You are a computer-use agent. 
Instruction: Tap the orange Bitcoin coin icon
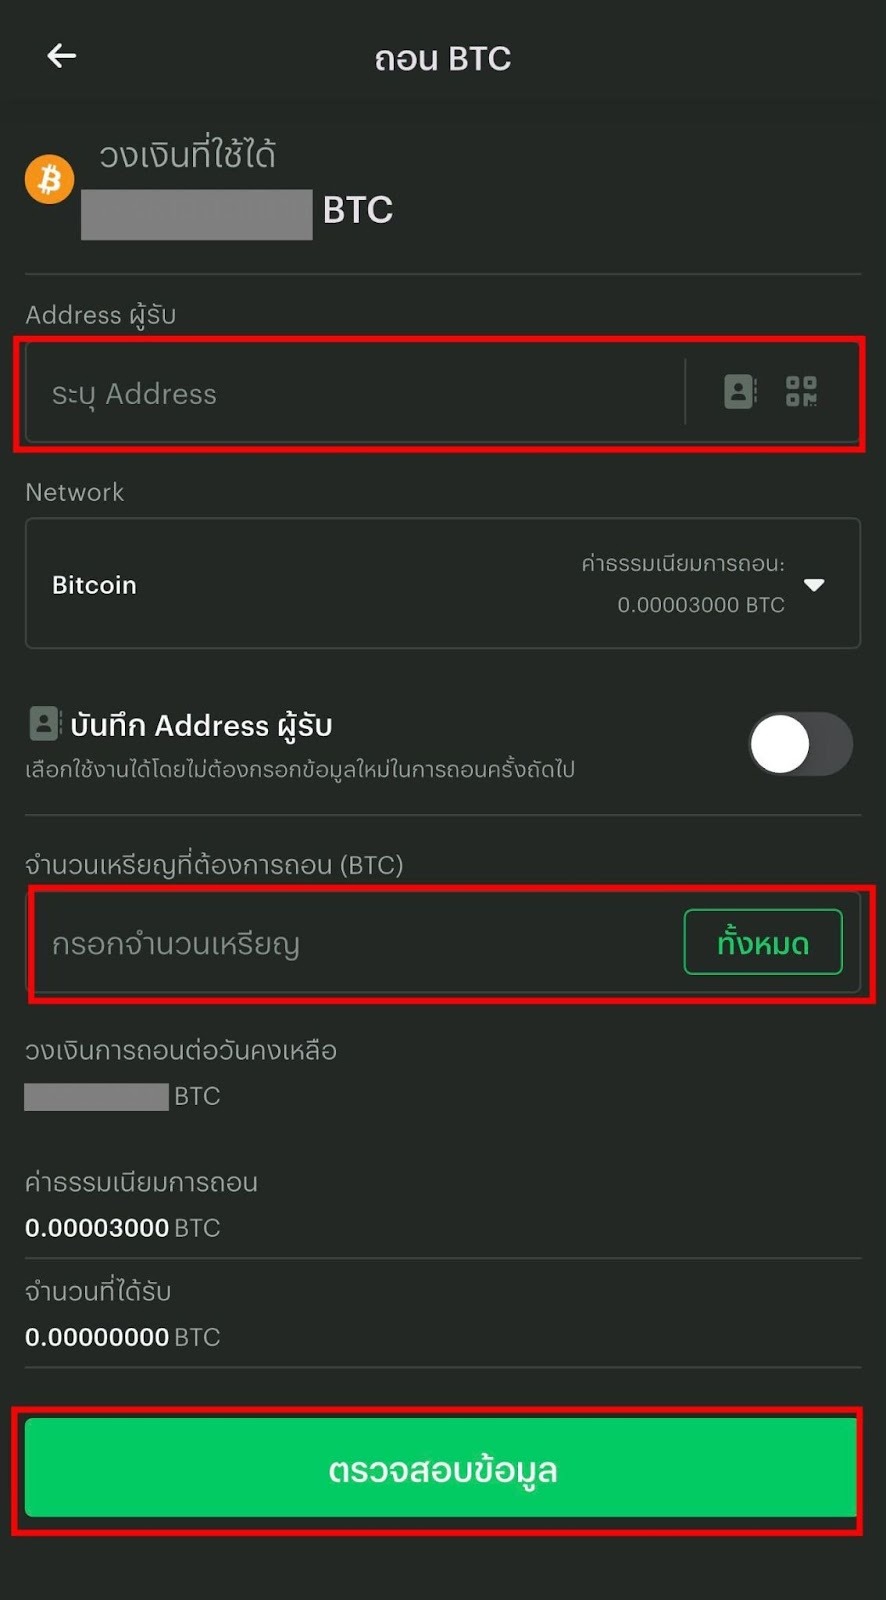(50, 179)
